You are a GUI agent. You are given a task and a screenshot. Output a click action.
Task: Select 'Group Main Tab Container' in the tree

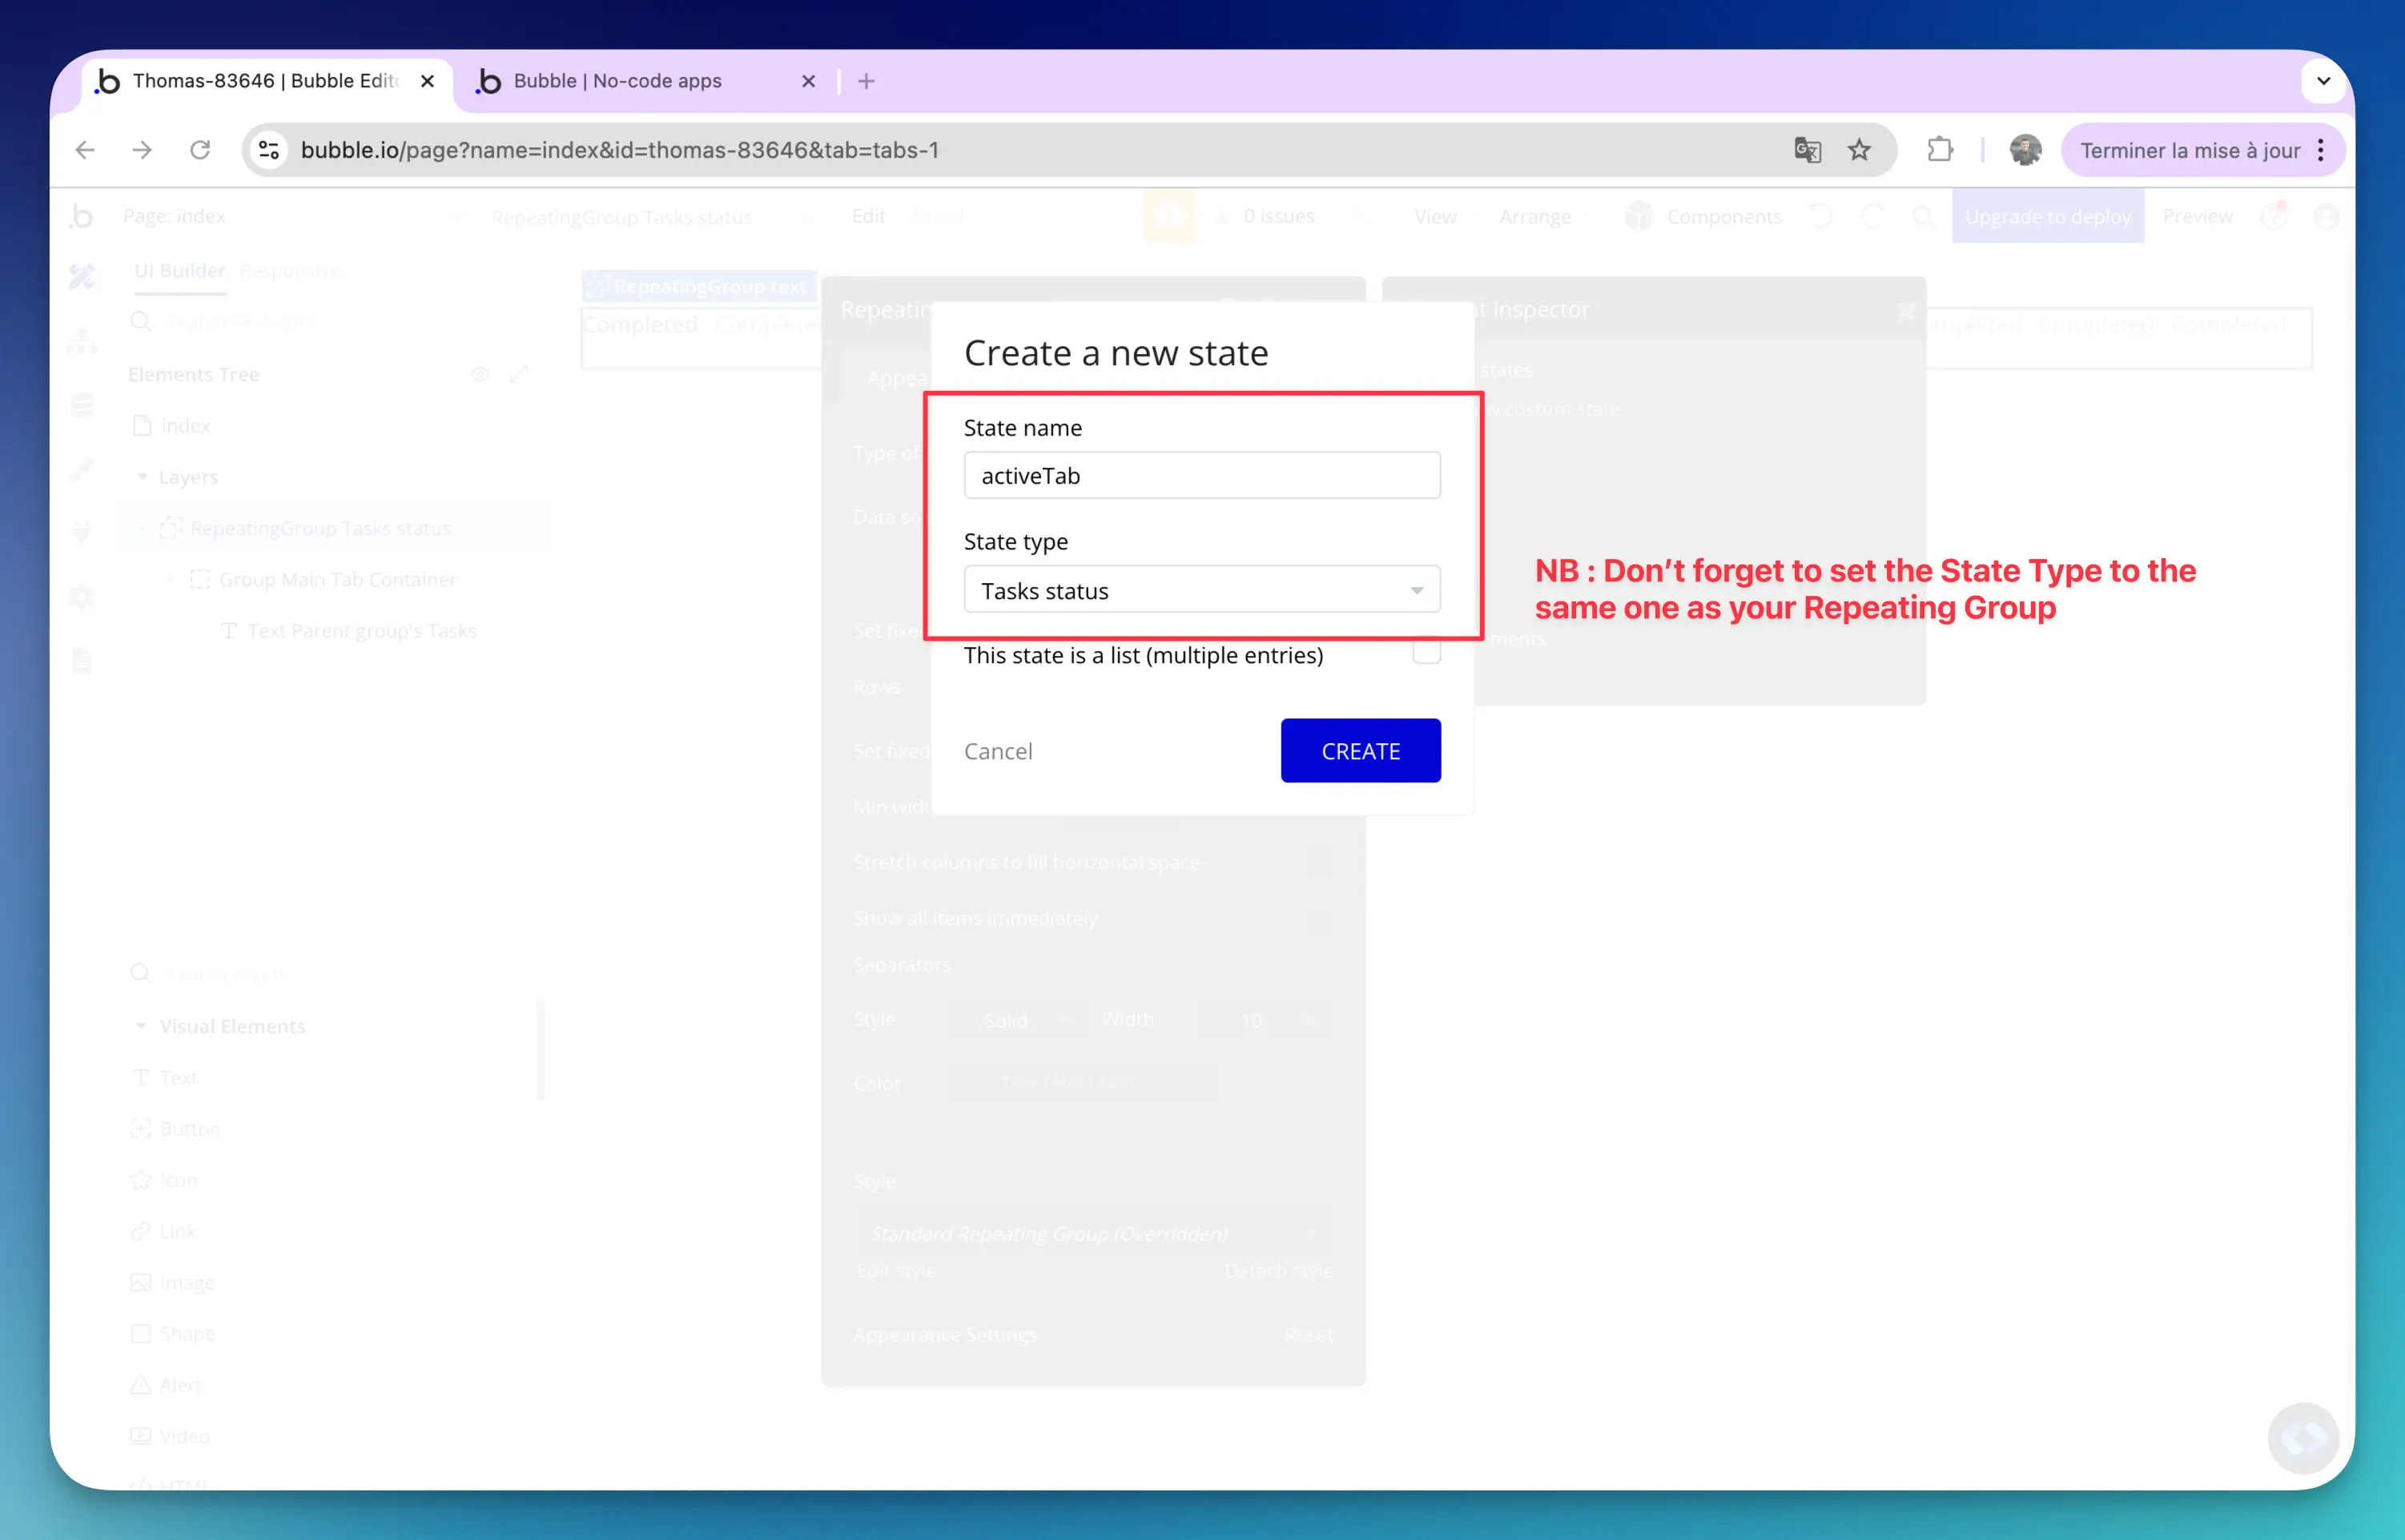337,579
